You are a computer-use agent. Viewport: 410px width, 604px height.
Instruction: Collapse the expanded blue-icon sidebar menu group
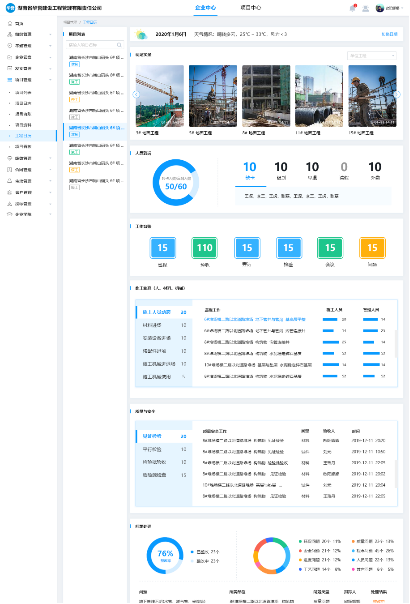(x=29, y=80)
